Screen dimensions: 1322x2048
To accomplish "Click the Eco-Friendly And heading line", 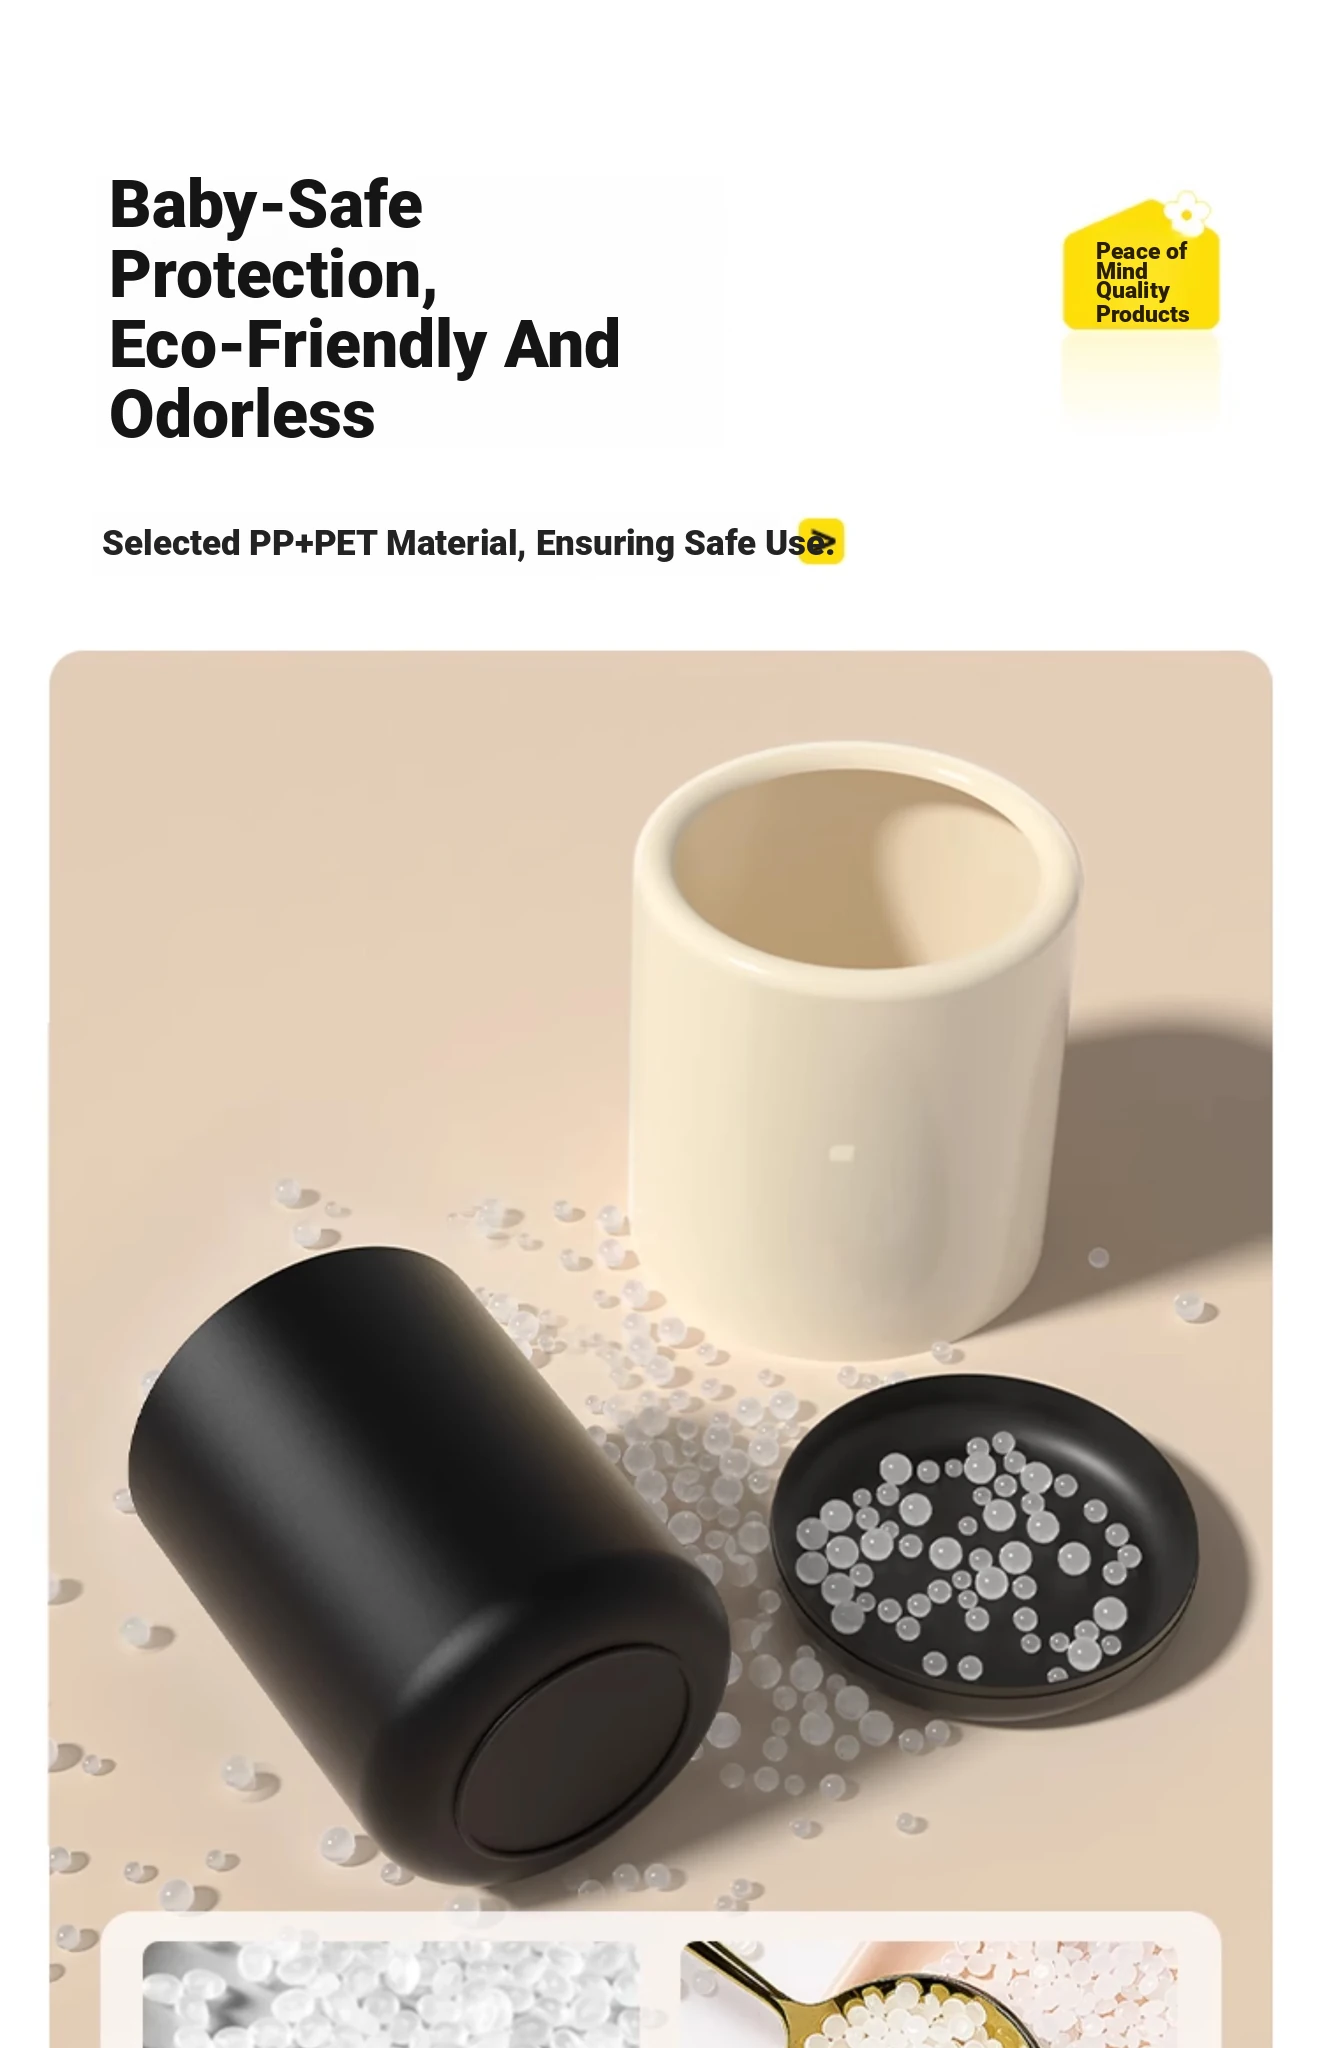I will 365,345.
